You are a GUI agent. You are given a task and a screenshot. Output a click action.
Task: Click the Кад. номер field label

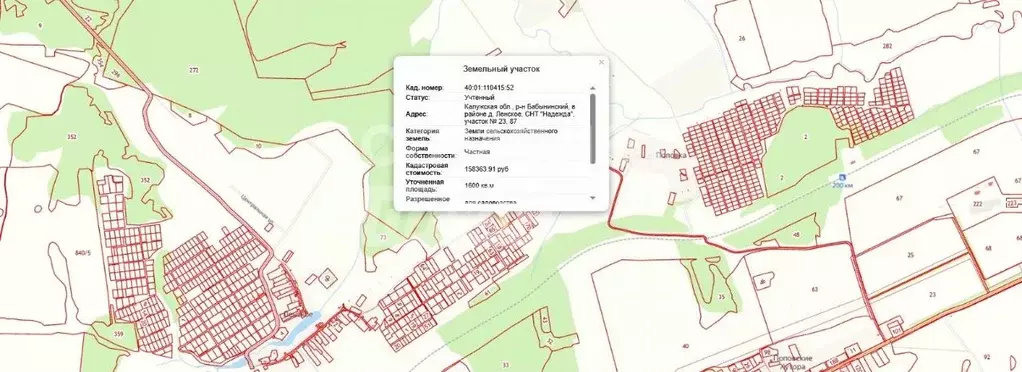point(424,87)
